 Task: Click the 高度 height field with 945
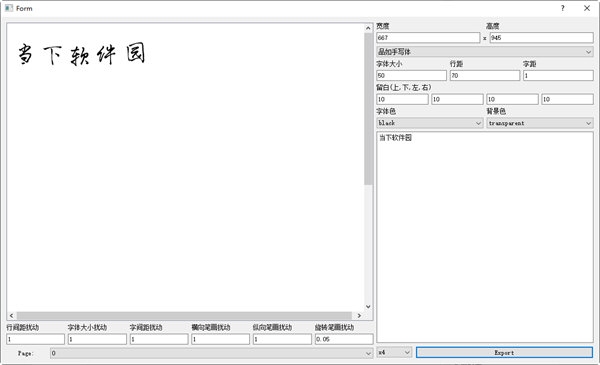pyautogui.click(x=541, y=37)
